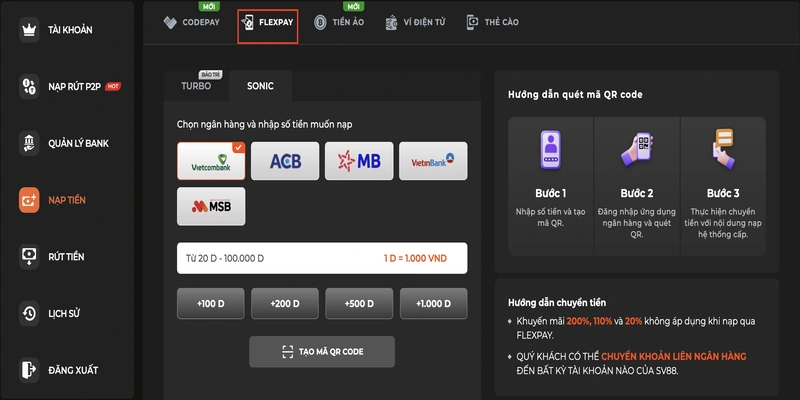Image resolution: width=800 pixels, height=400 pixels.
Task: Open Lịch Sử history clock icon
Action: click(x=28, y=314)
